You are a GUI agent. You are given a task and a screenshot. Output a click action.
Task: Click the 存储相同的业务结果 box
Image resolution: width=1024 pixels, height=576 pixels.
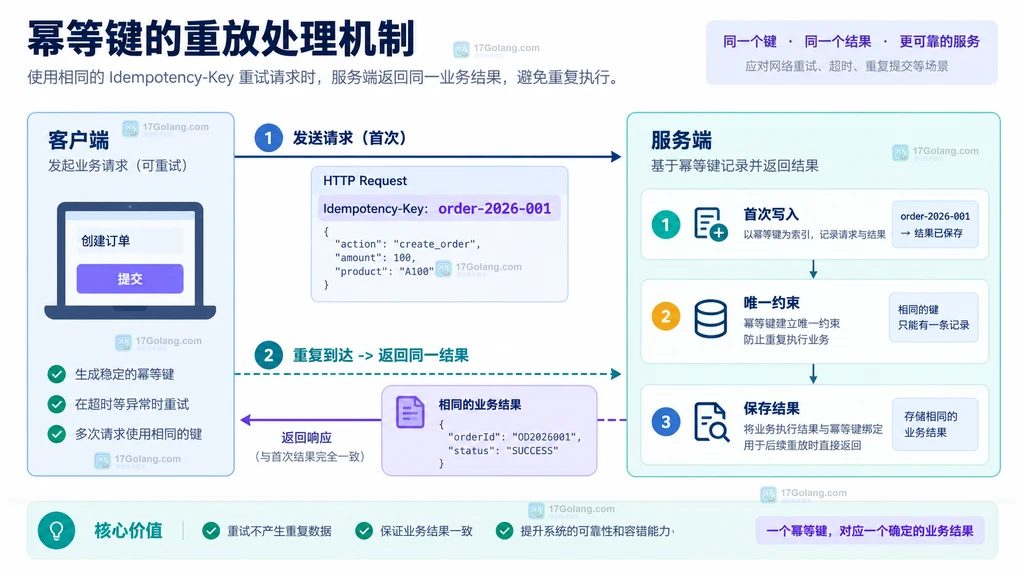pos(935,424)
